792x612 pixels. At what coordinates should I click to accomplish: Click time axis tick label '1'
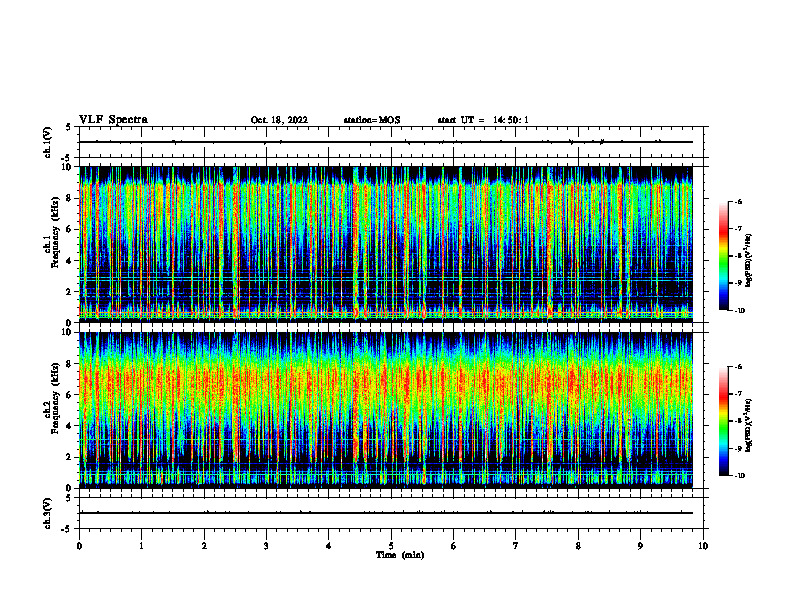[141, 546]
